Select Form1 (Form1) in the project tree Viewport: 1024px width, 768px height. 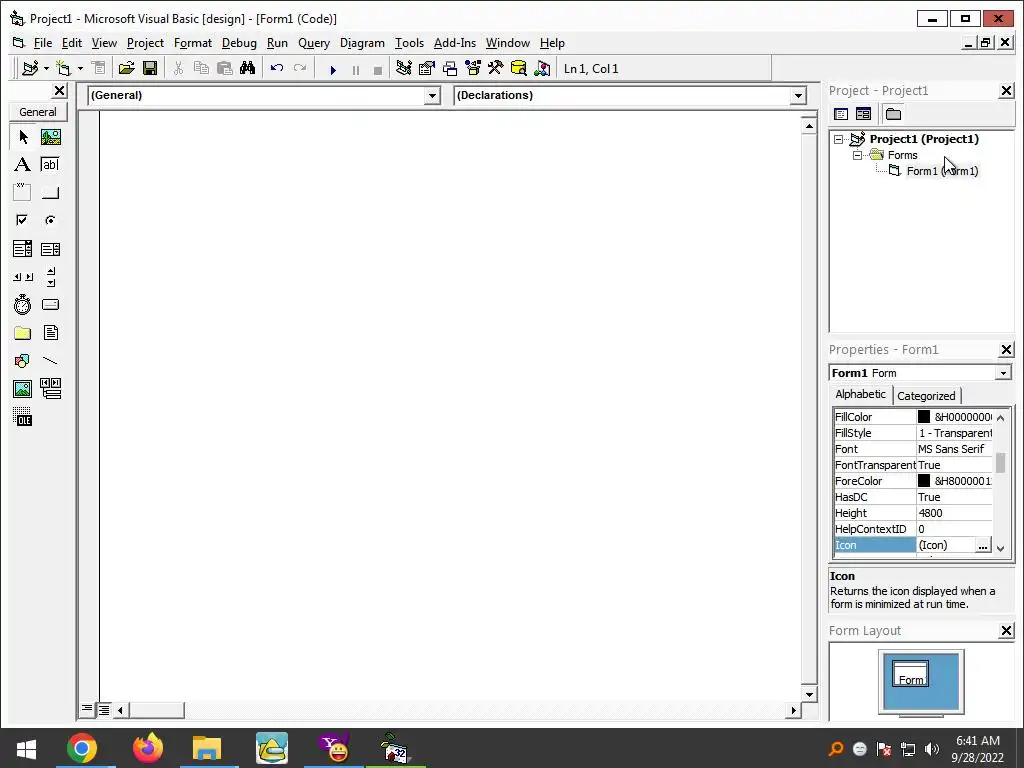[942, 171]
